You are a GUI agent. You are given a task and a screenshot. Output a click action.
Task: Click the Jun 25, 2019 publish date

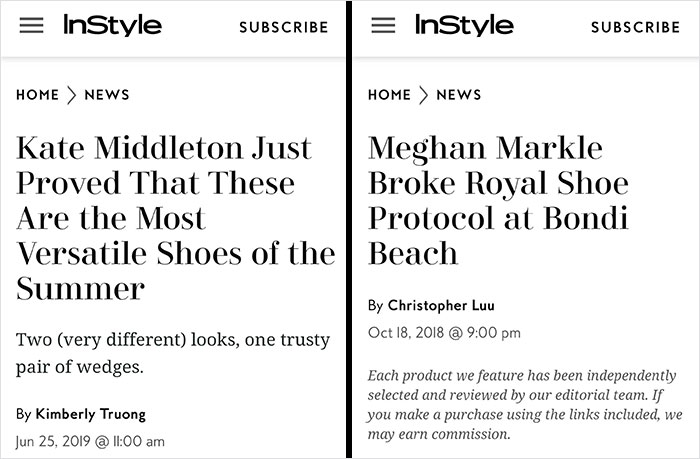90,441
